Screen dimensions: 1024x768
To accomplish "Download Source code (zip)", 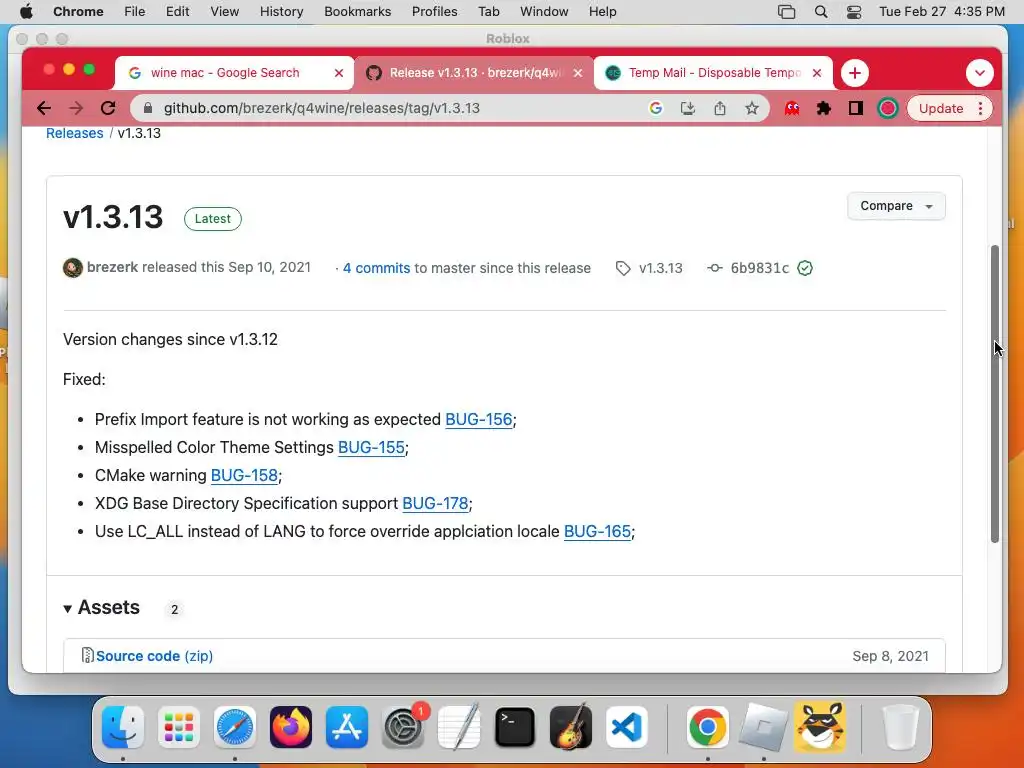I will [x=154, y=656].
